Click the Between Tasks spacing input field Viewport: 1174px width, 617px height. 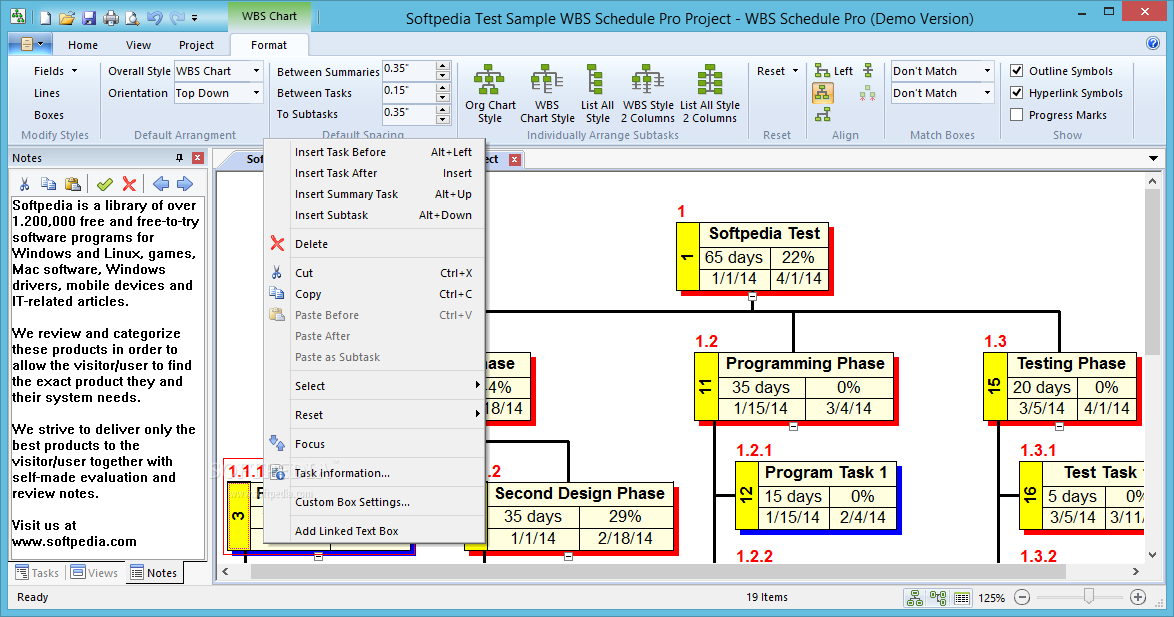(x=409, y=92)
